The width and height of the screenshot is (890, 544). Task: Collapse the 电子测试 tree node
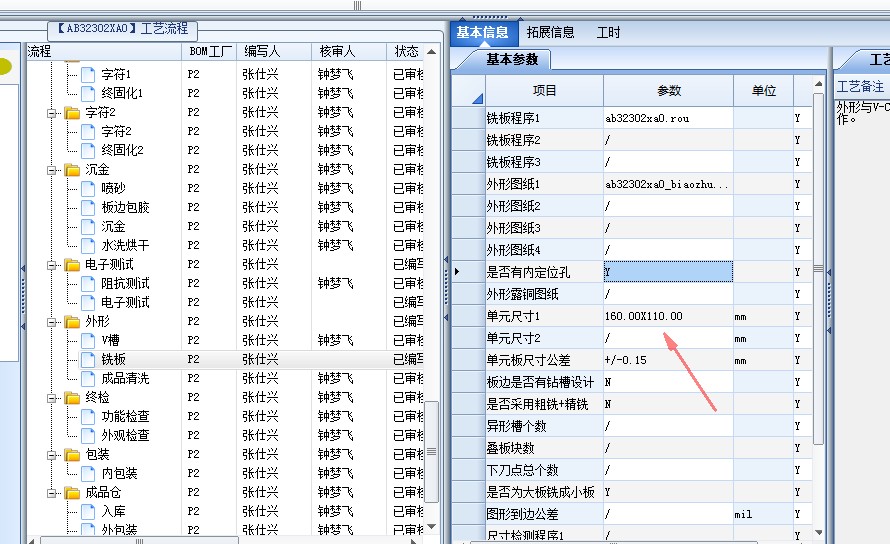(x=52, y=265)
